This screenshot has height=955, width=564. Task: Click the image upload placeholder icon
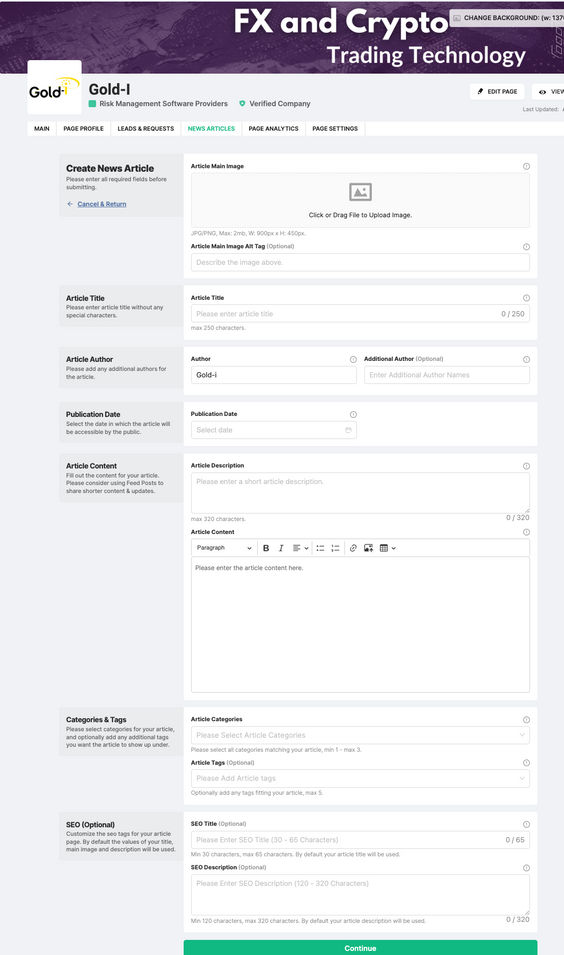(x=361, y=192)
